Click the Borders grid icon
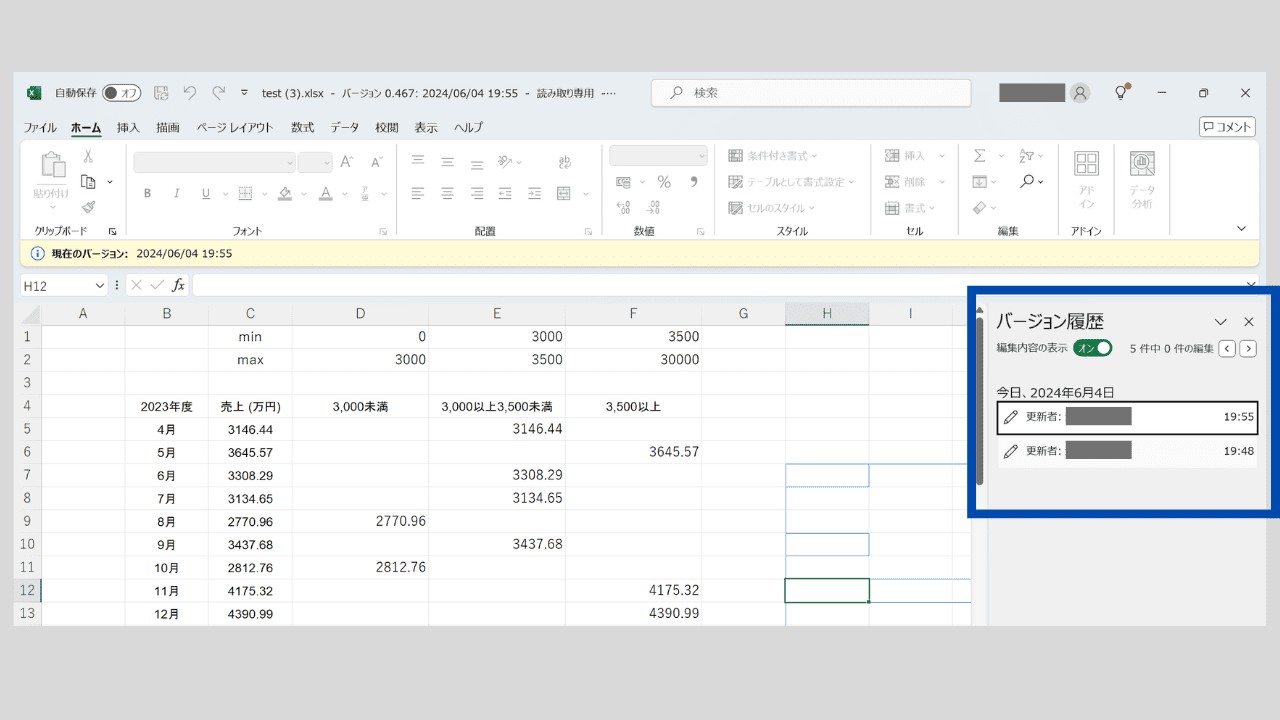Viewport: 1280px width, 720px height. 245,194
